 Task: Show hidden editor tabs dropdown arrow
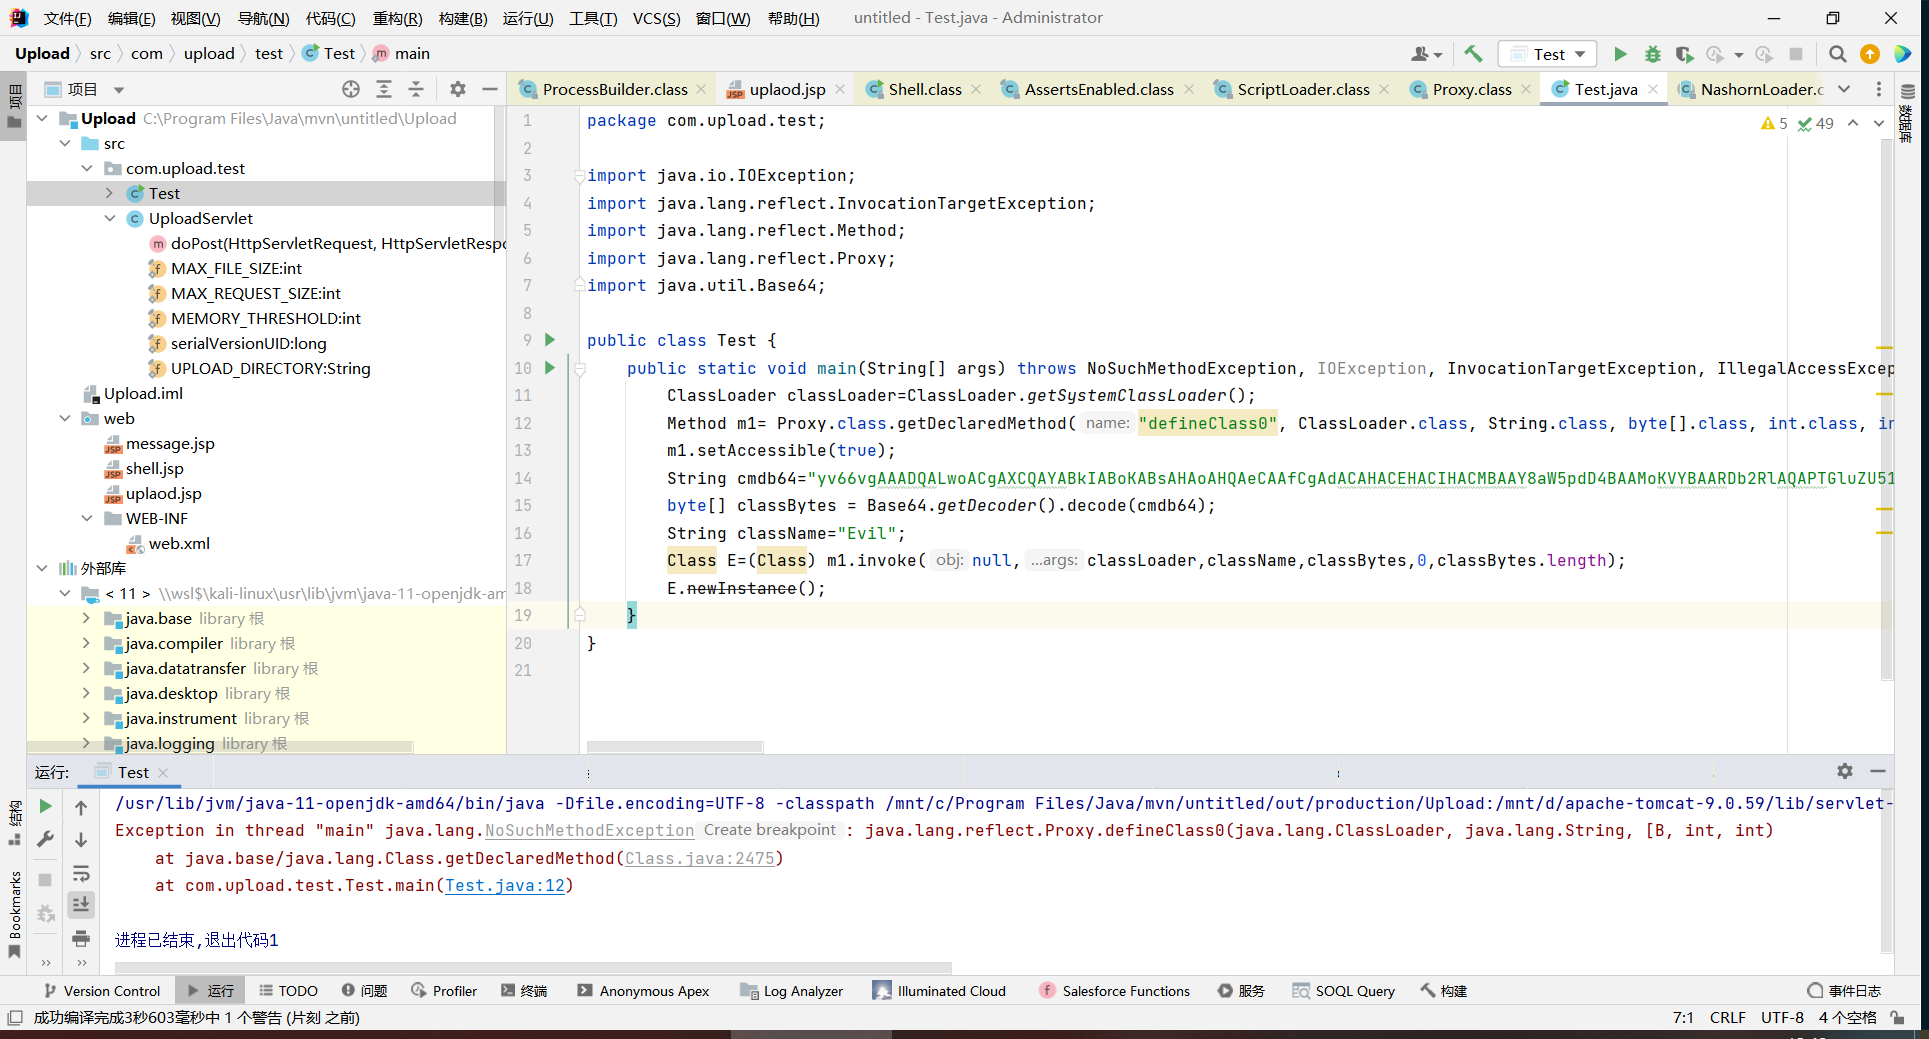pos(1844,89)
